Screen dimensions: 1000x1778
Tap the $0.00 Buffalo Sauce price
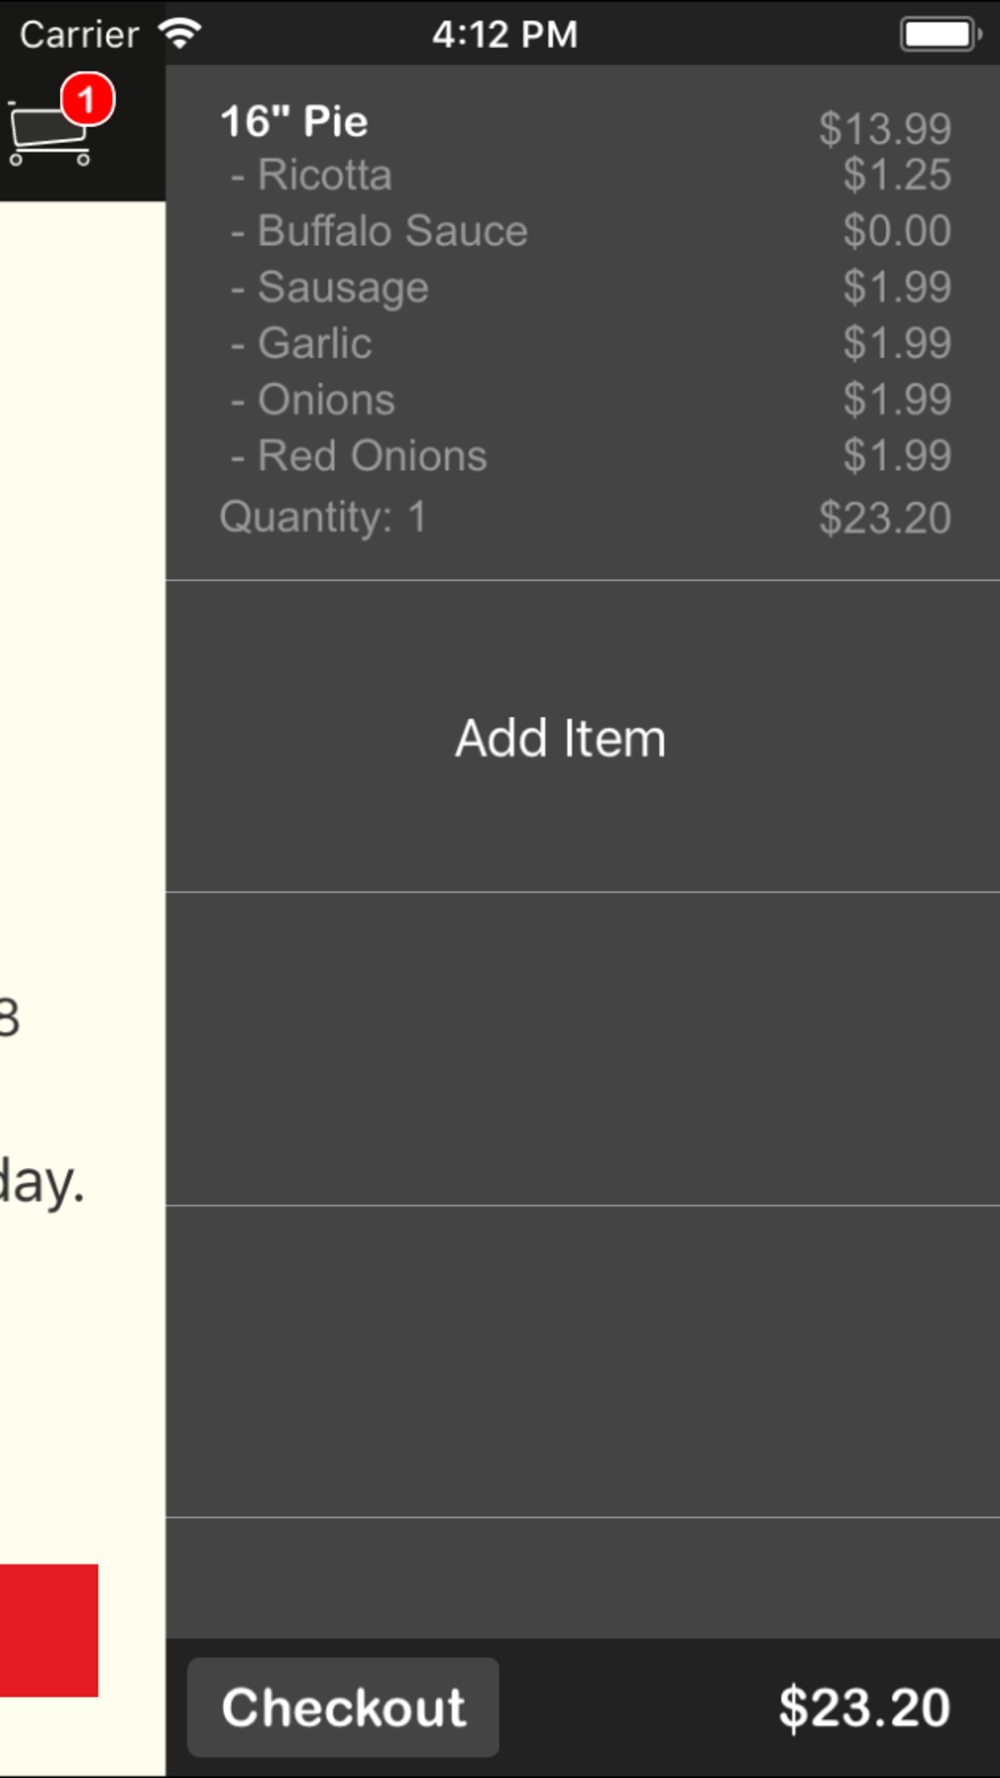pos(896,231)
